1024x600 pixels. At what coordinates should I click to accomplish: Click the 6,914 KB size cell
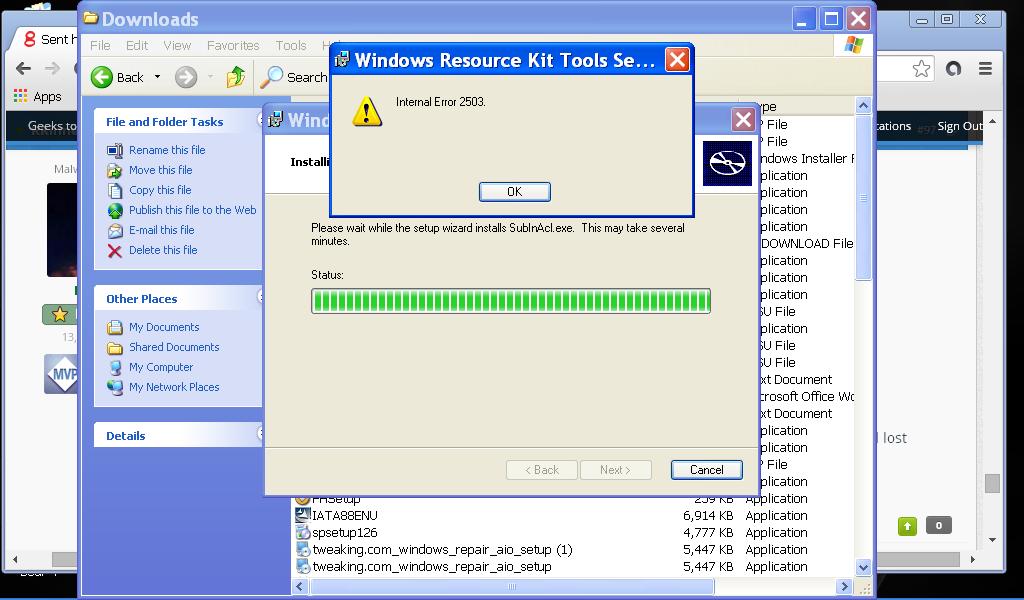pos(708,516)
